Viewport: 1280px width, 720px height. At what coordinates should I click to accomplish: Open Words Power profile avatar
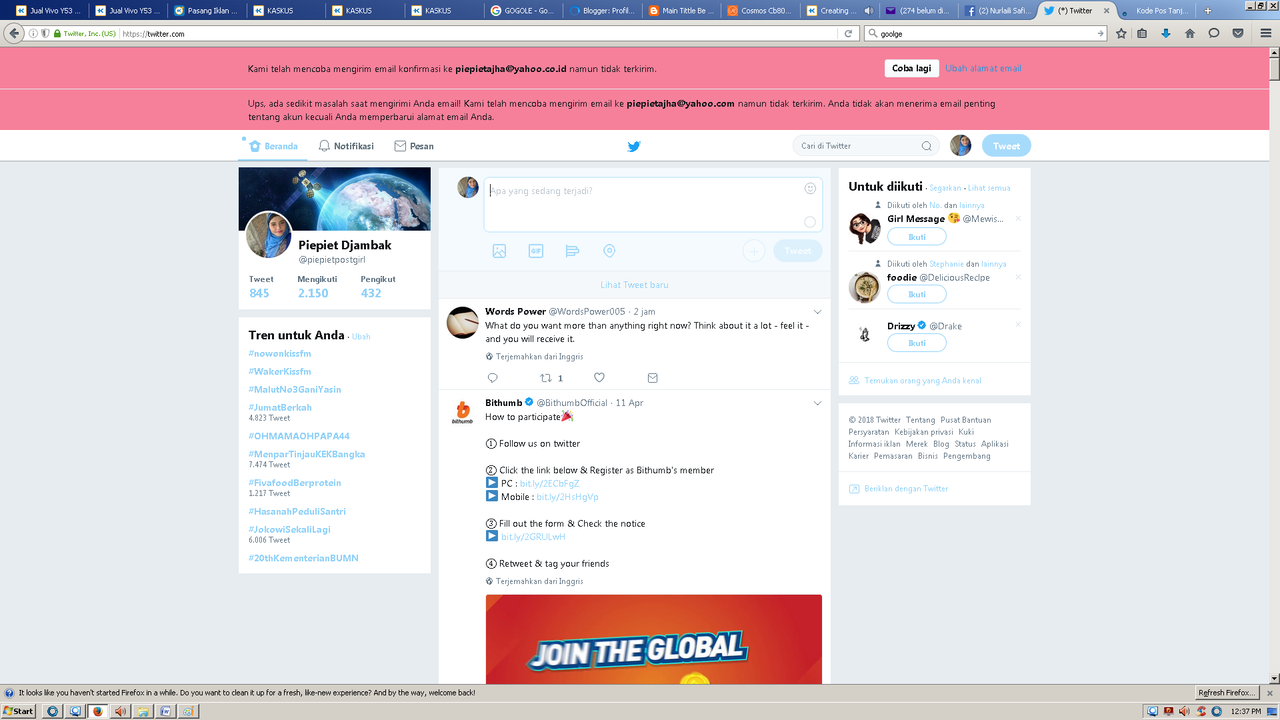tap(462, 322)
